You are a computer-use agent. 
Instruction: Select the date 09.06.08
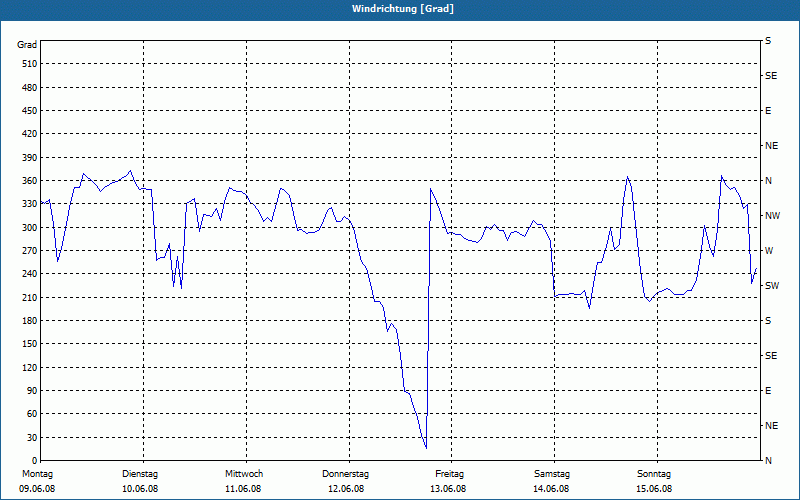click(x=37, y=489)
